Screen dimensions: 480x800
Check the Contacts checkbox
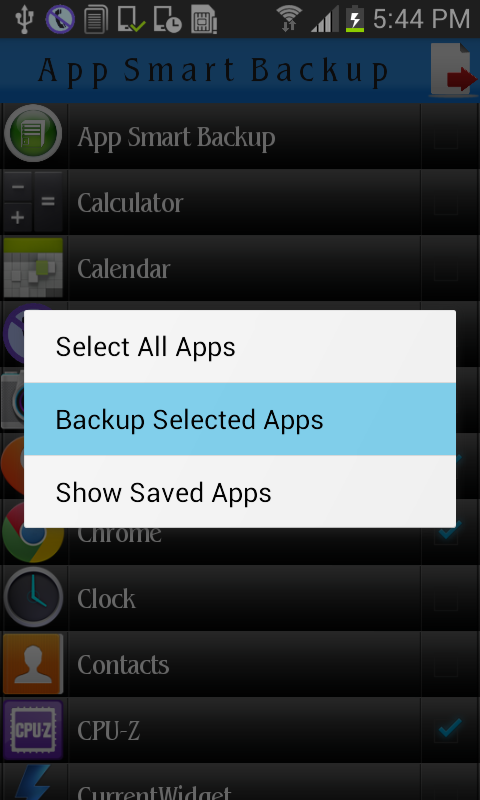[447, 664]
